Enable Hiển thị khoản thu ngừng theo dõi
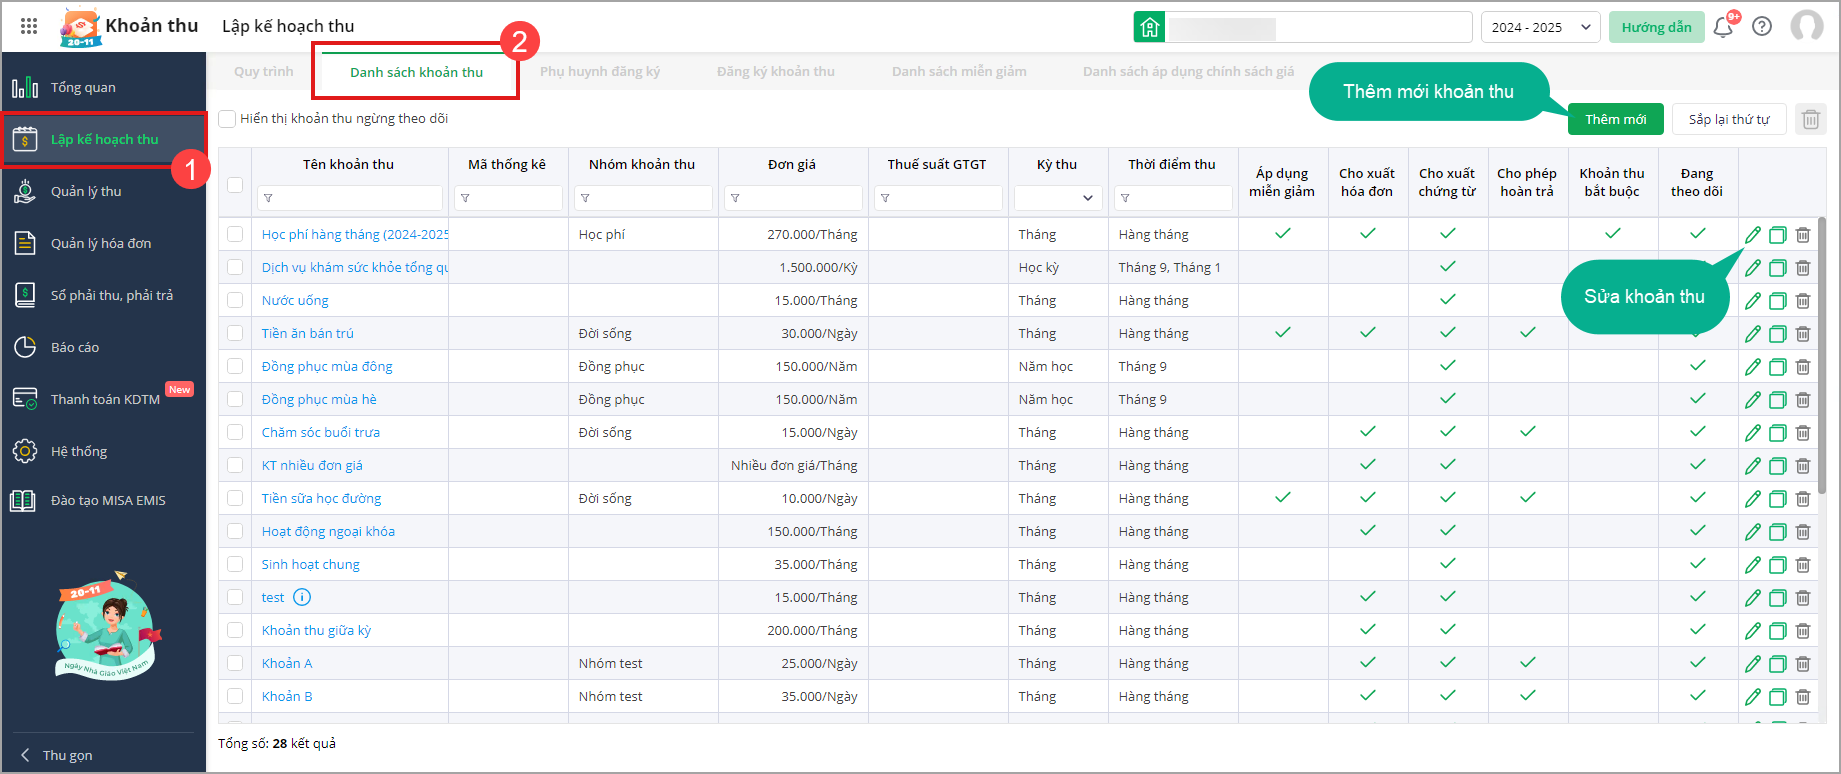This screenshot has width=1841, height=774. click(x=228, y=119)
